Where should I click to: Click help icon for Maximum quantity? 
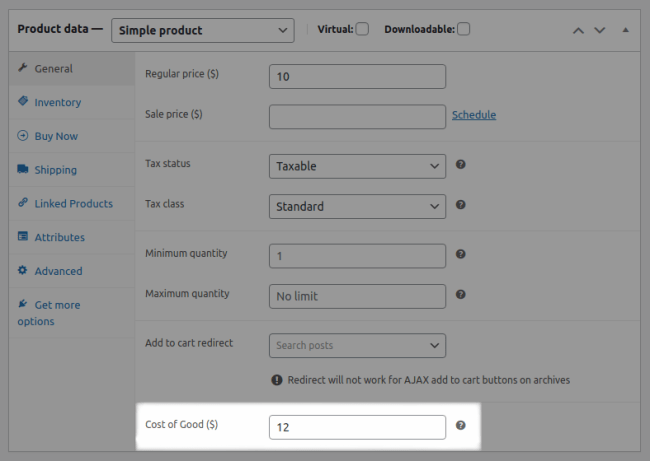click(x=461, y=295)
